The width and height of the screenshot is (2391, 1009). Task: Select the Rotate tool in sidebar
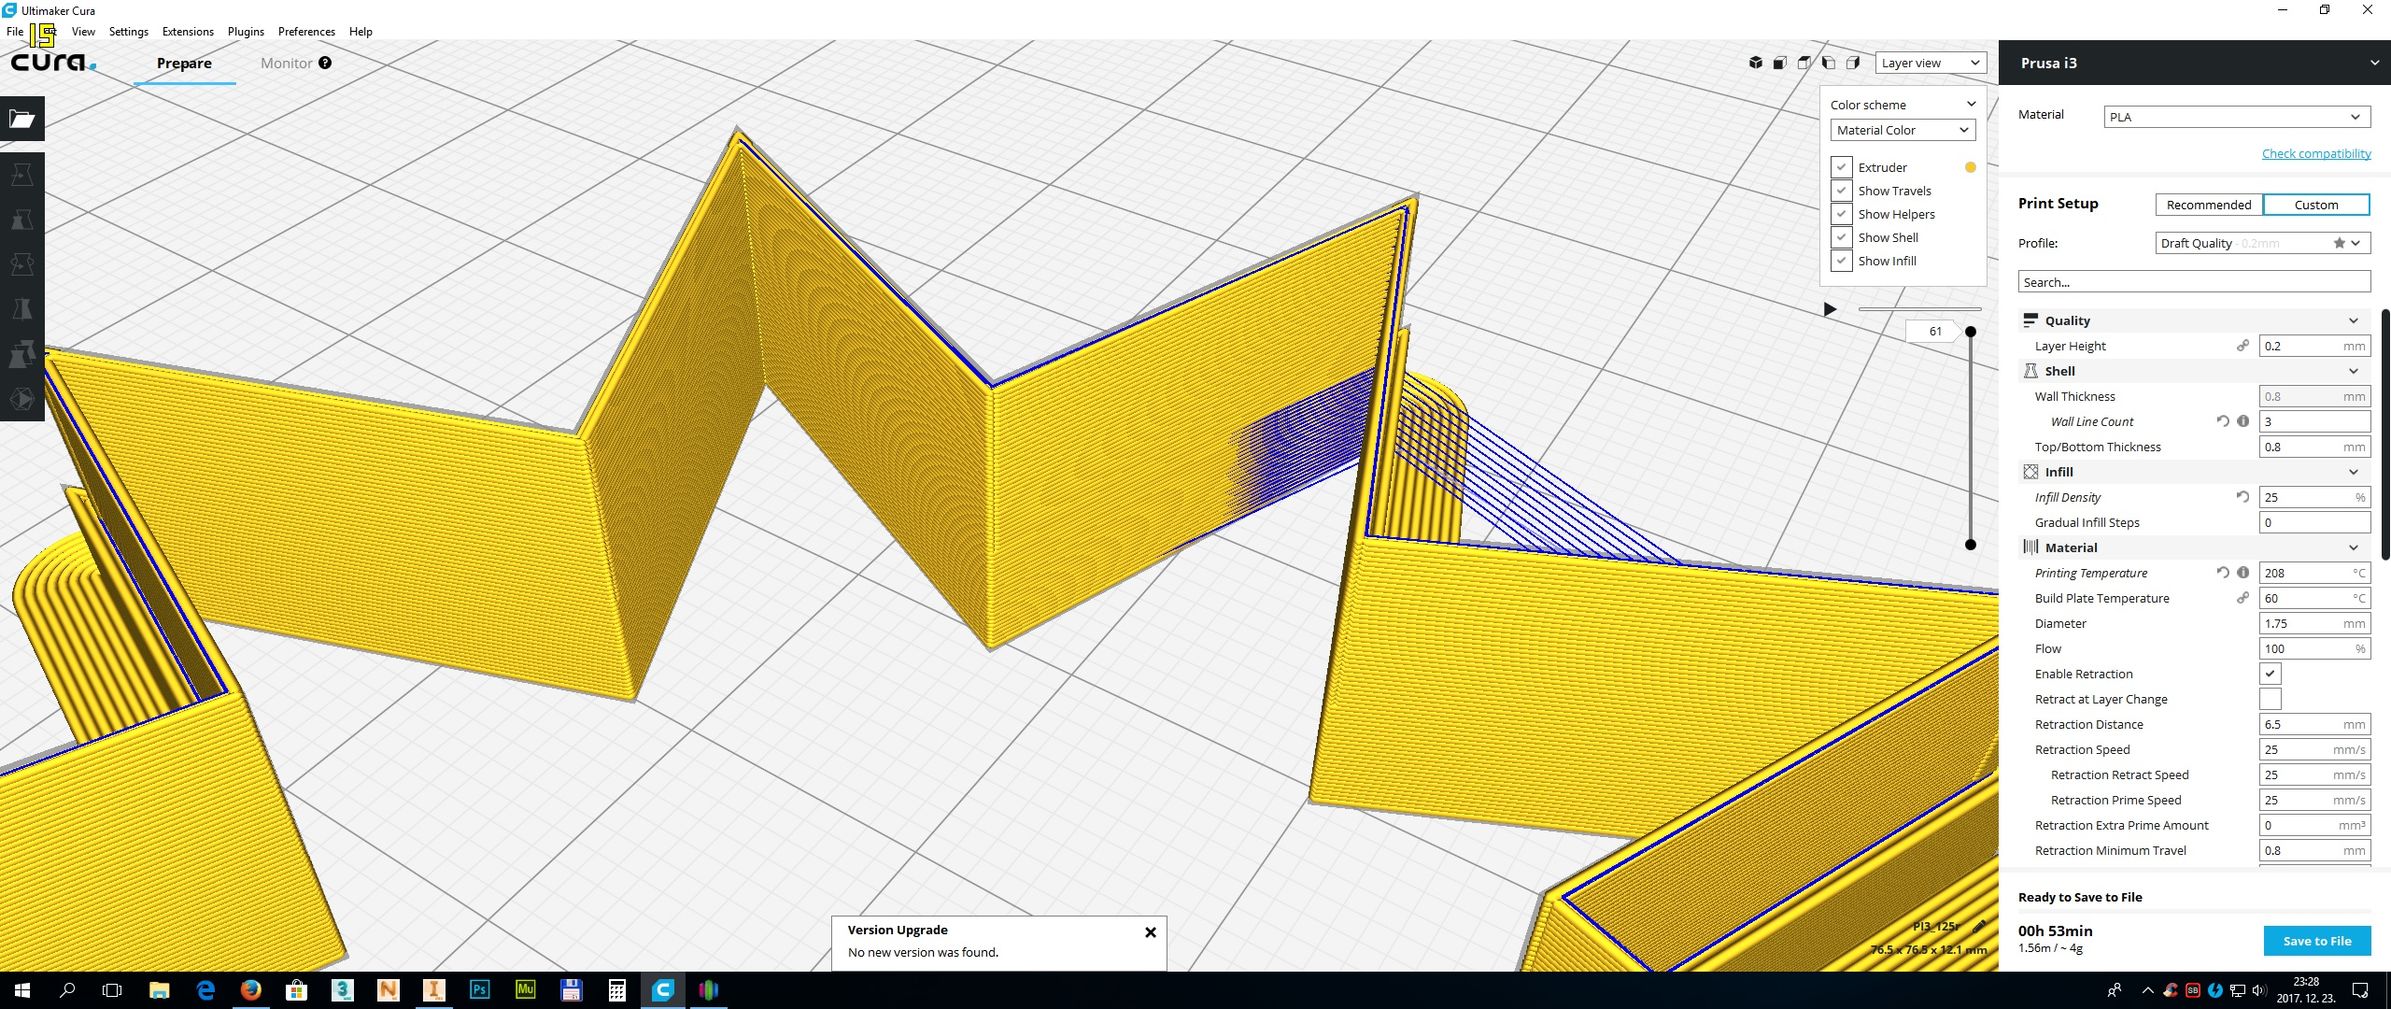point(22,264)
